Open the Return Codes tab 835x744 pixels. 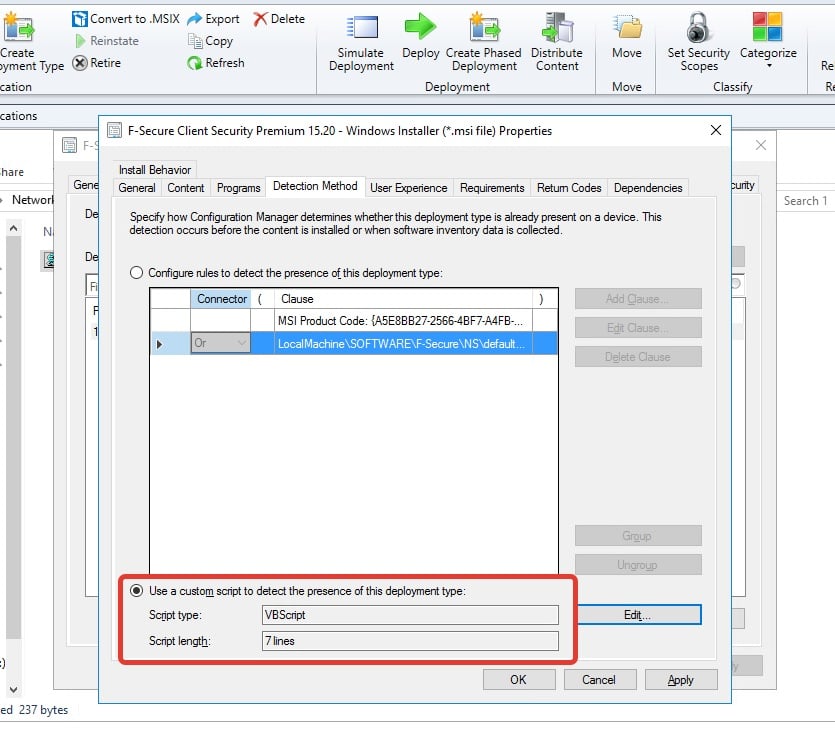(569, 187)
